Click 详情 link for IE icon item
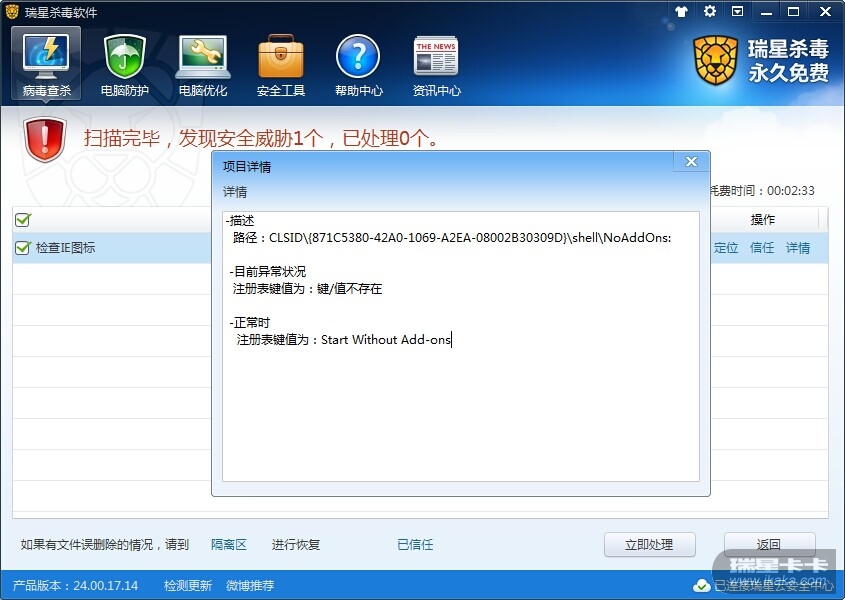Screen dimensions: 845x600 click(x=798, y=248)
